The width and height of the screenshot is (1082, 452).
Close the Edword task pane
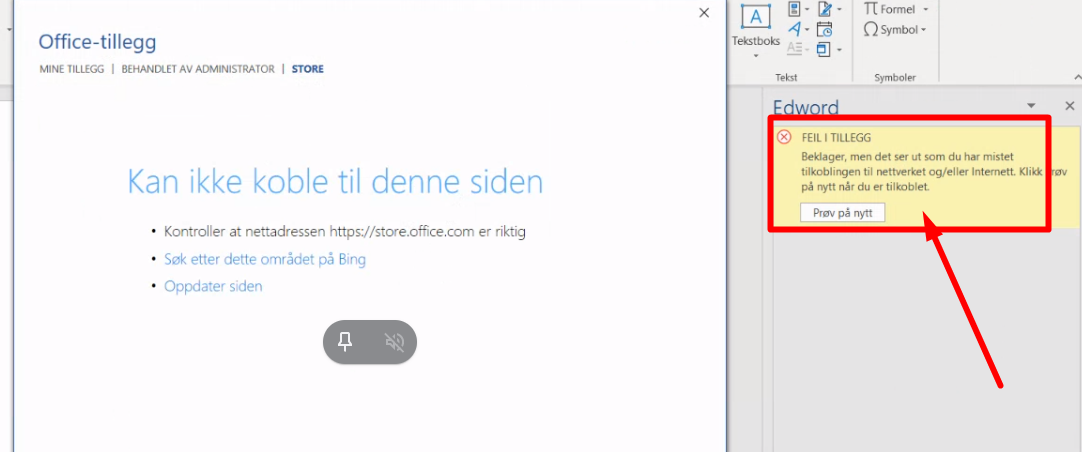[x=1069, y=106]
